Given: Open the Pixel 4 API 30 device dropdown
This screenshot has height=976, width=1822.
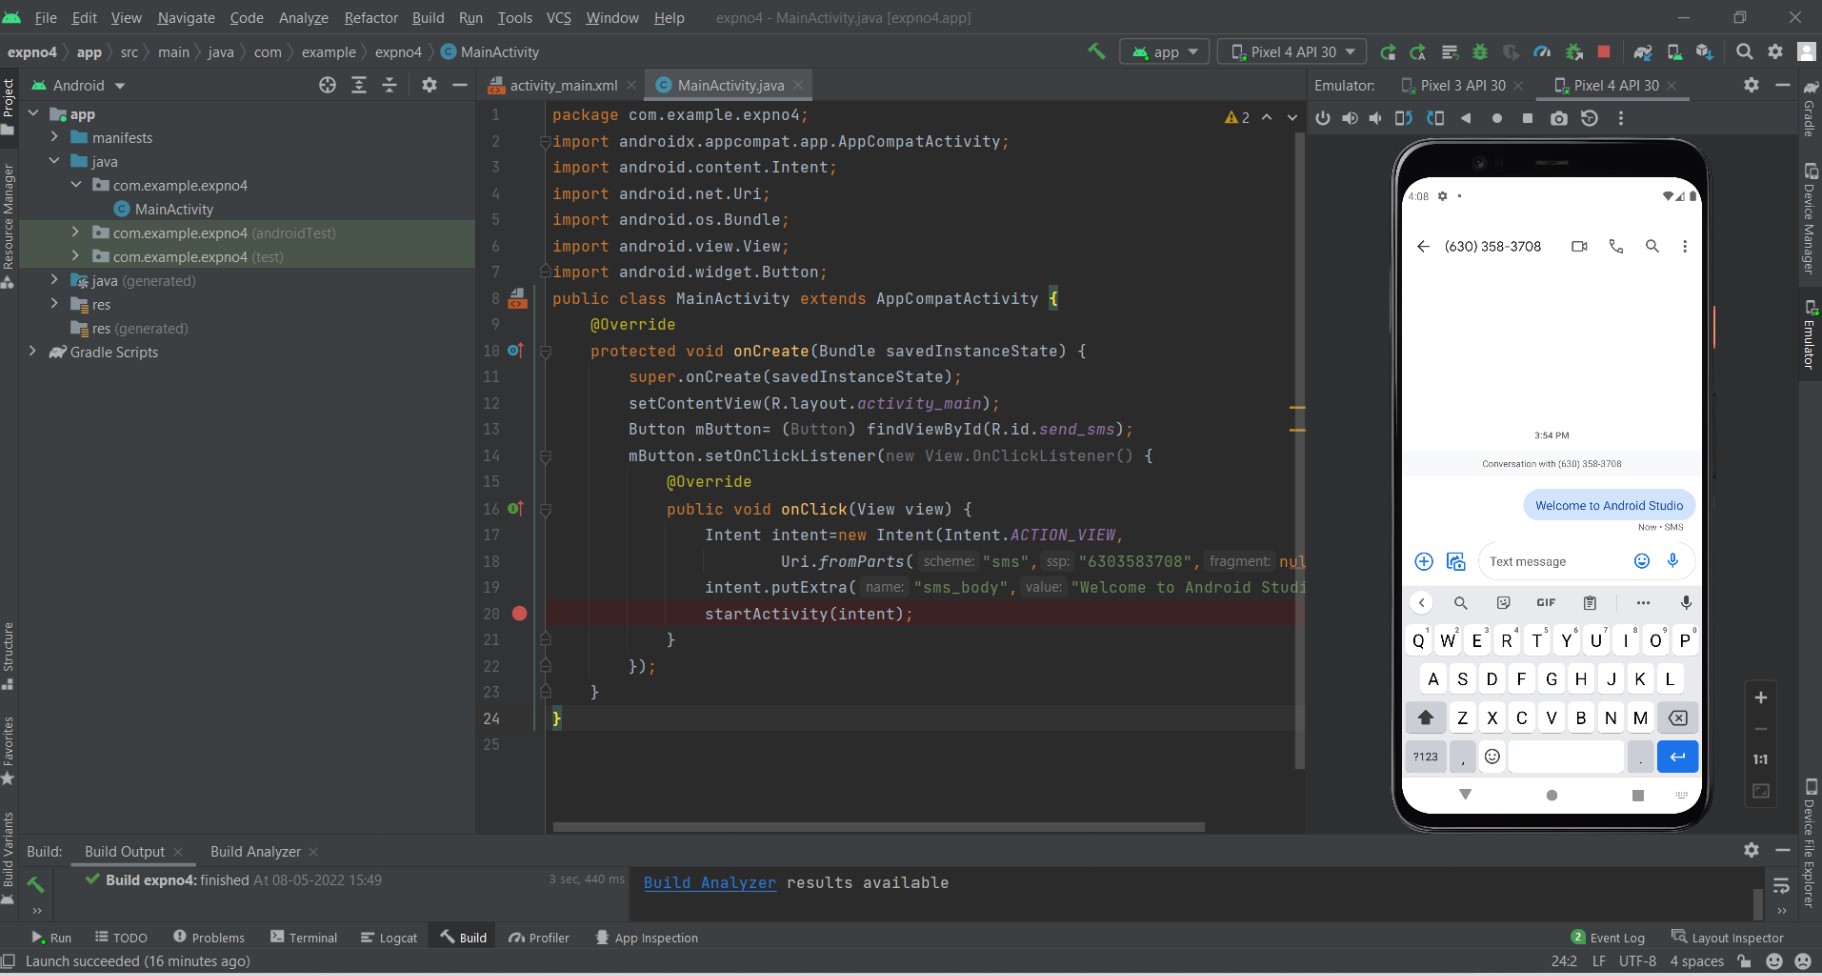Looking at the screenshot, I should (x=1292, y=52).
